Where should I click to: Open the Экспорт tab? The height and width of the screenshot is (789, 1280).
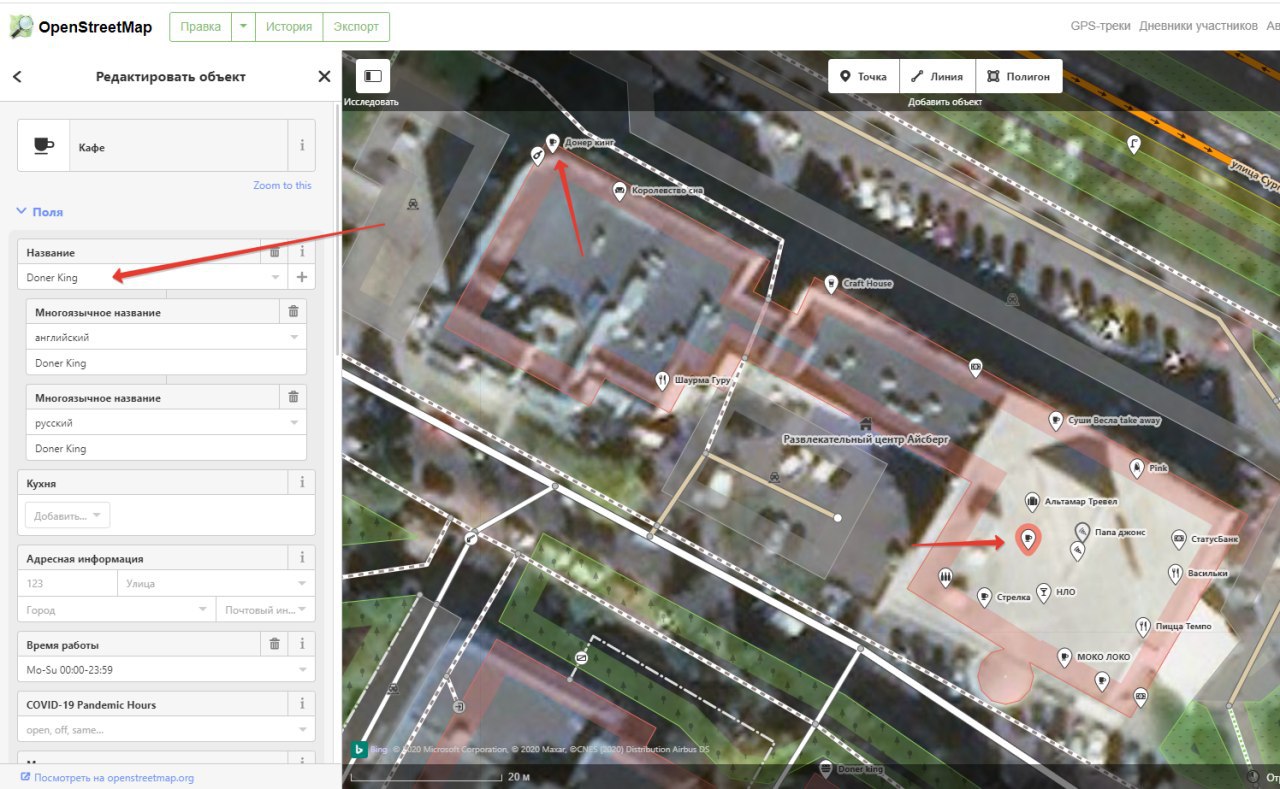tap(356, 27)
